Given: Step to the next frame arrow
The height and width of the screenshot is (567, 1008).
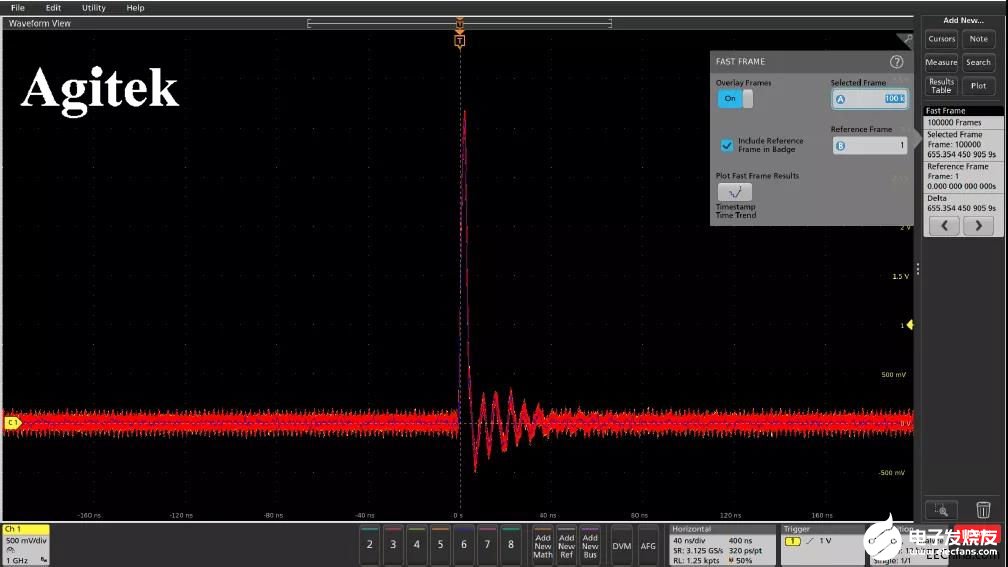Looking at the screenshot, I should point(978,226).
